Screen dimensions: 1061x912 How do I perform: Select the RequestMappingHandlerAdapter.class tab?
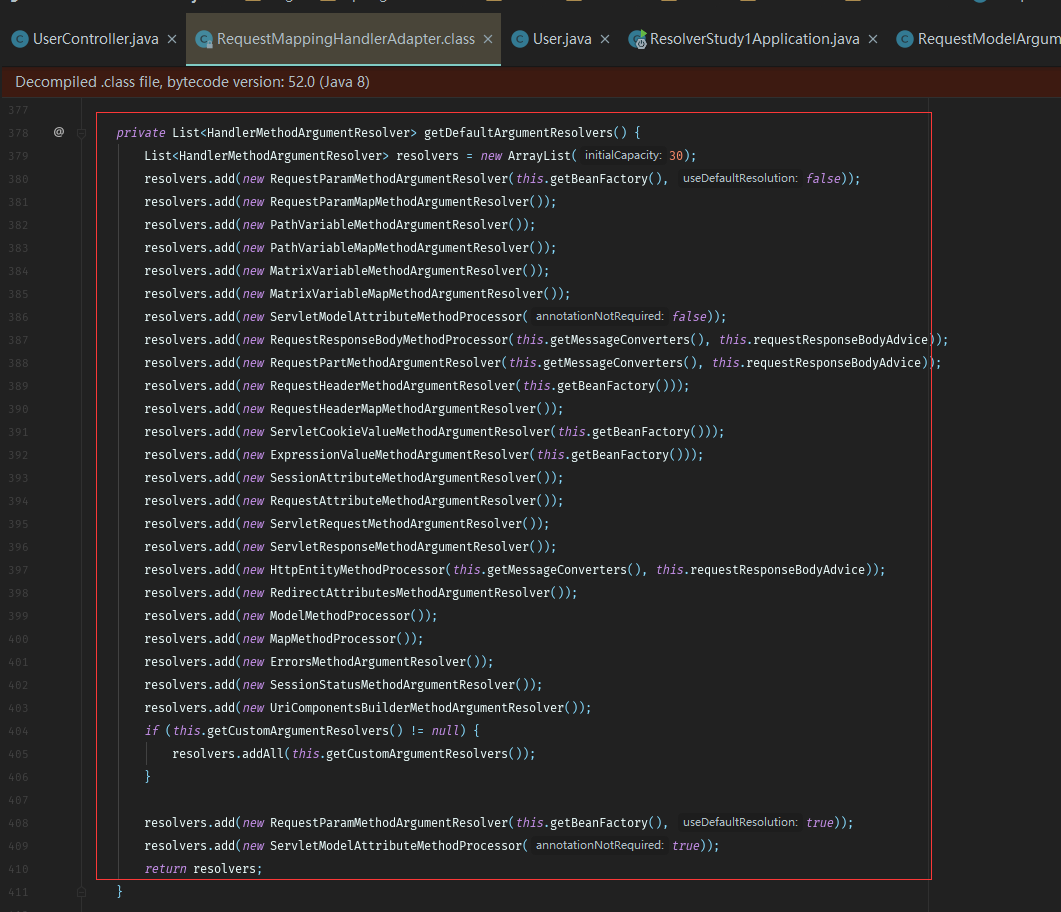345,39
